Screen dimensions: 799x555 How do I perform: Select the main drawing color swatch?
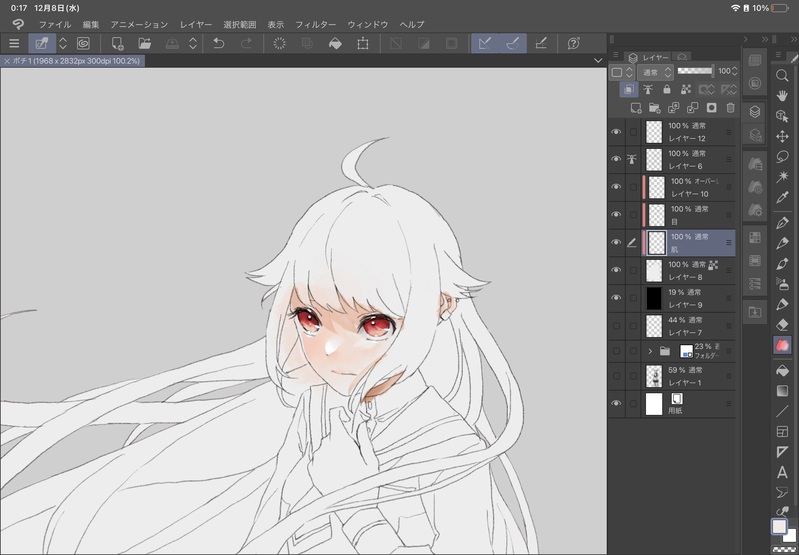pyautogui.click(x=779, y=526)
